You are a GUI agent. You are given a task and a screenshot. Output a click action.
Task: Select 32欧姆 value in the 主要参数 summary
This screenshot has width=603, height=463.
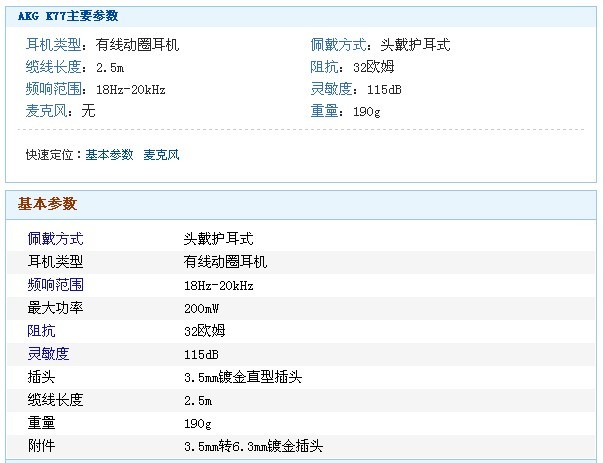click(x=374, y=67)
